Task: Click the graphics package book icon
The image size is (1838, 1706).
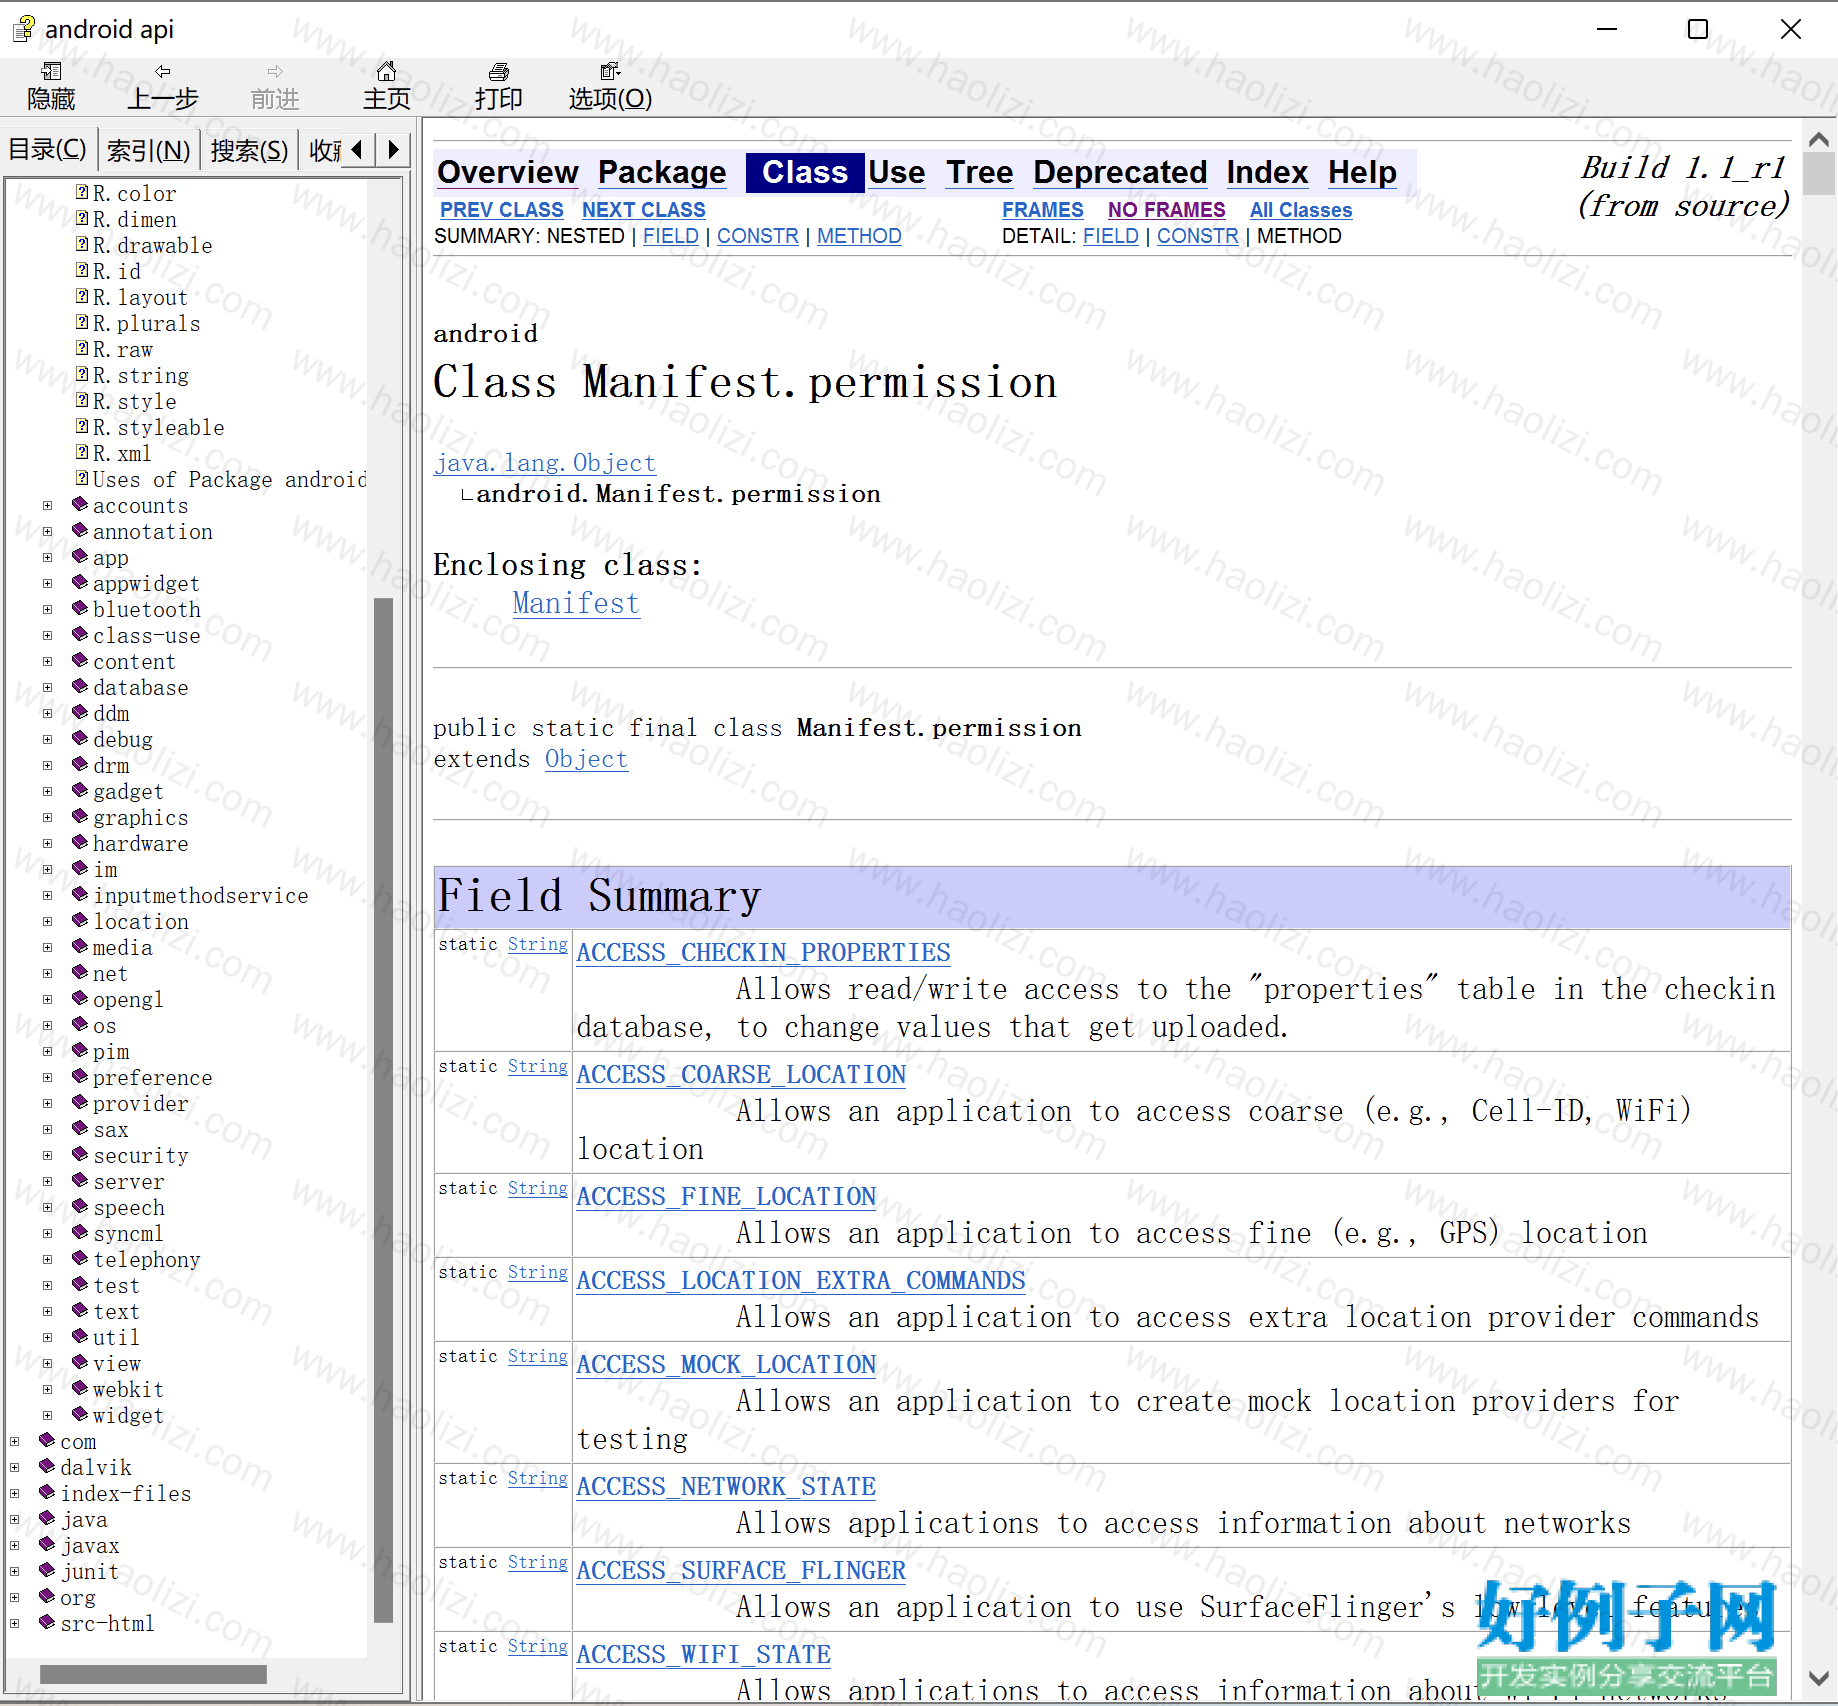Action: point(80,816)
